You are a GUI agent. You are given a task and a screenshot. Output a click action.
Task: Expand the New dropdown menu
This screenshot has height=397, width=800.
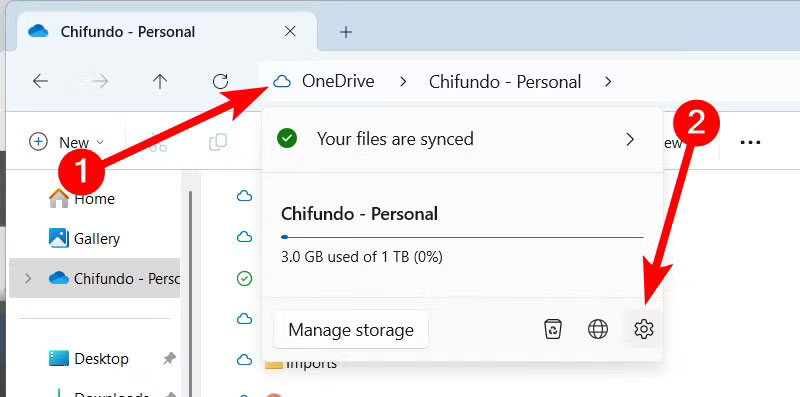[x=66, y=142]
